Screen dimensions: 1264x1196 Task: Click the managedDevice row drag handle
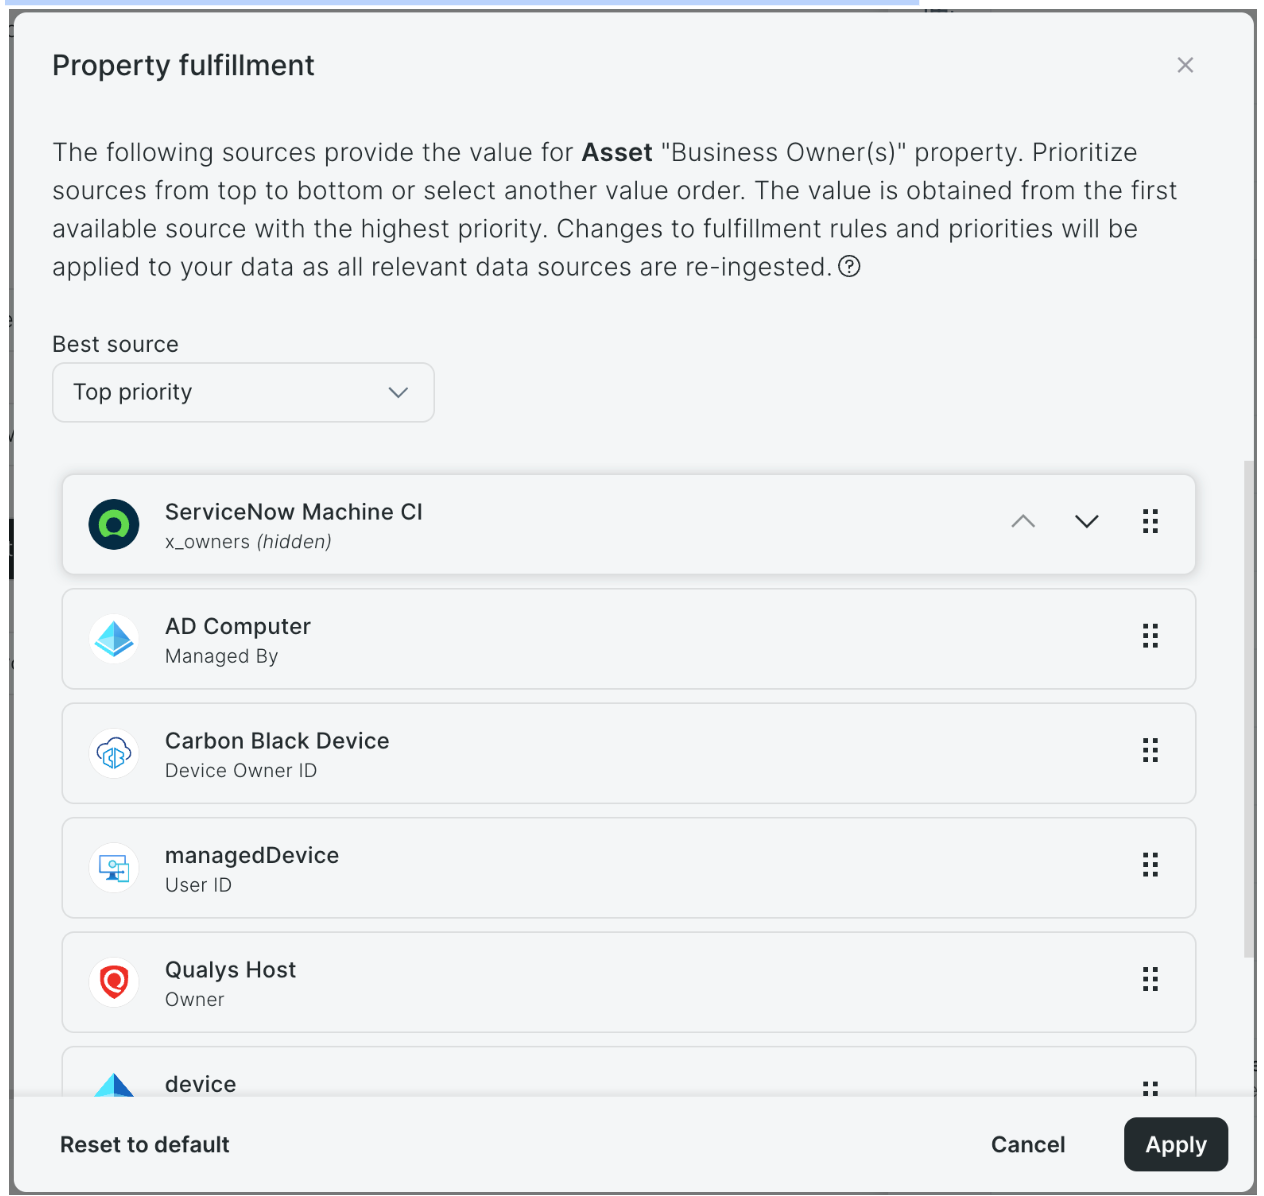coord(1150,865)
